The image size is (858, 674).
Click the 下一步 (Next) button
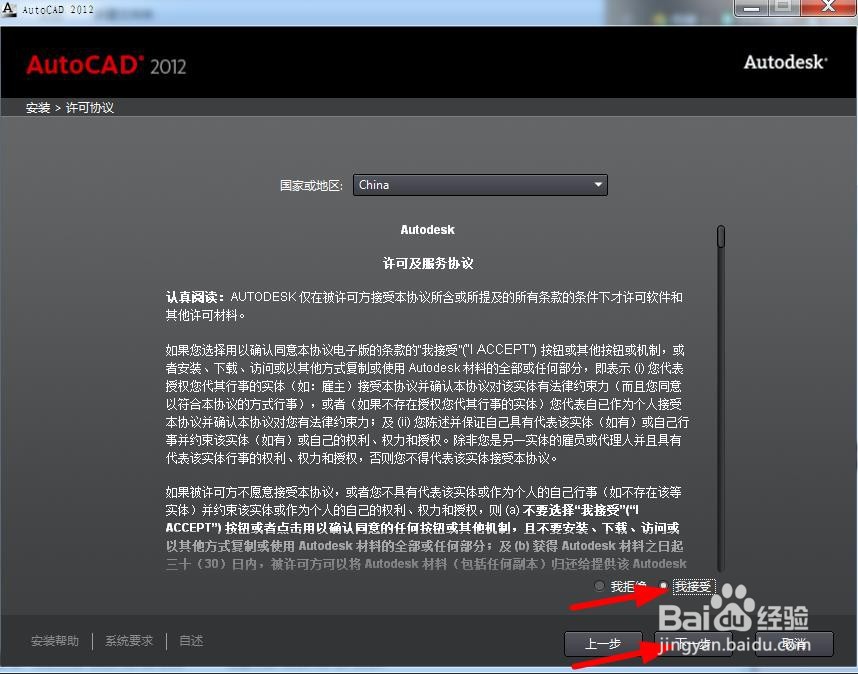[693, 644]
